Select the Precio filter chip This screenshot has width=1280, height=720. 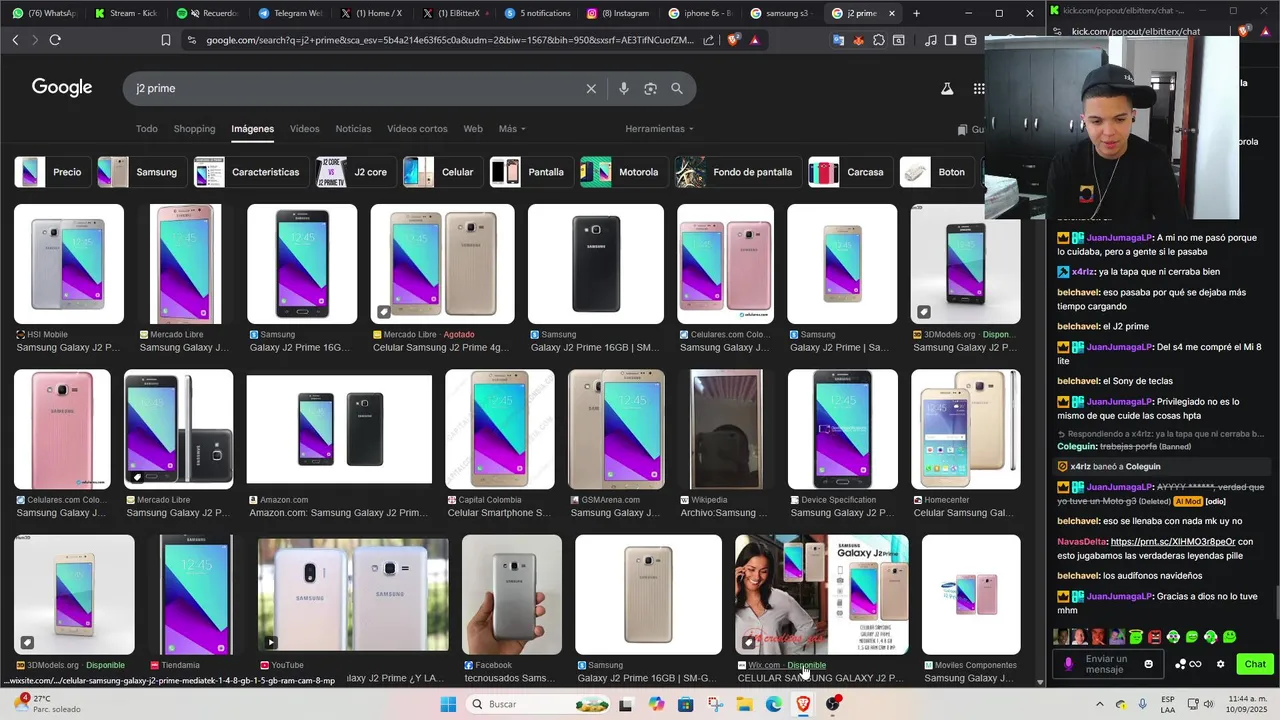point(51,172)
